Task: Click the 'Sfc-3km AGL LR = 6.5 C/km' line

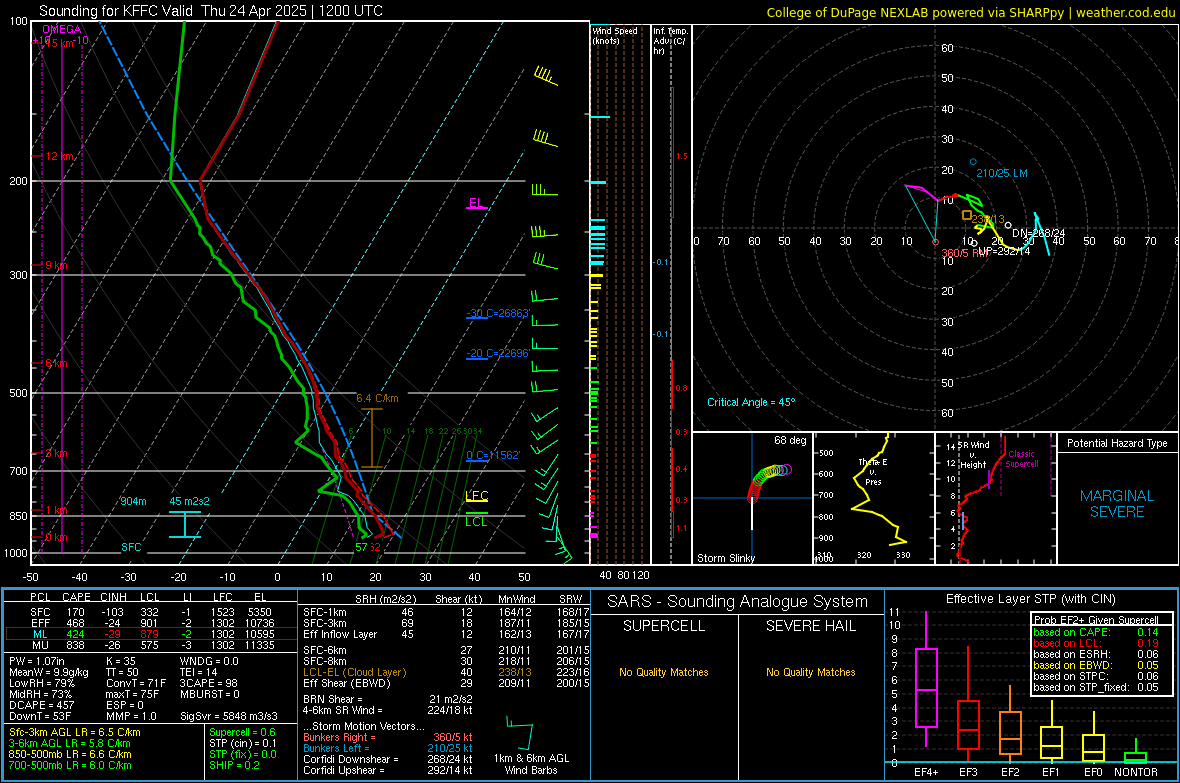Action: 75,732
